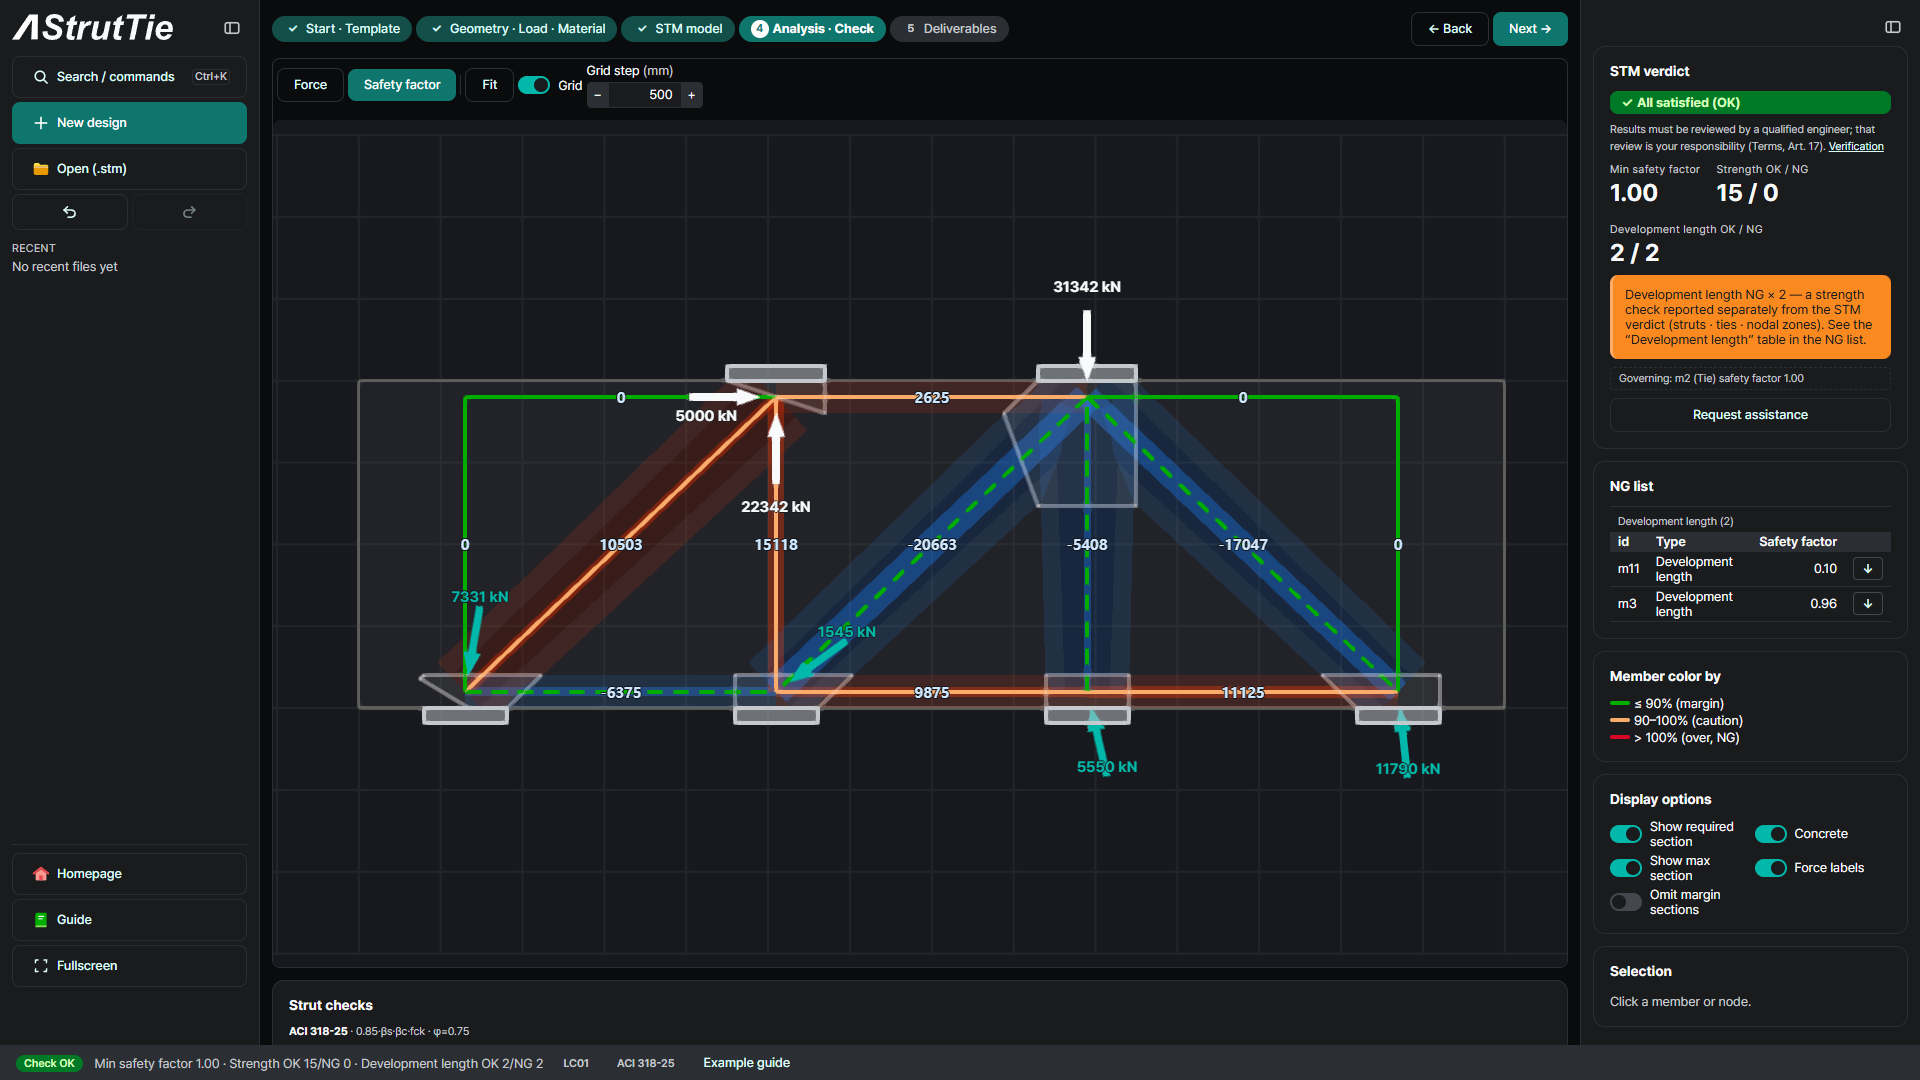Jump to member m3 arrow

(x=1868, y=604)
